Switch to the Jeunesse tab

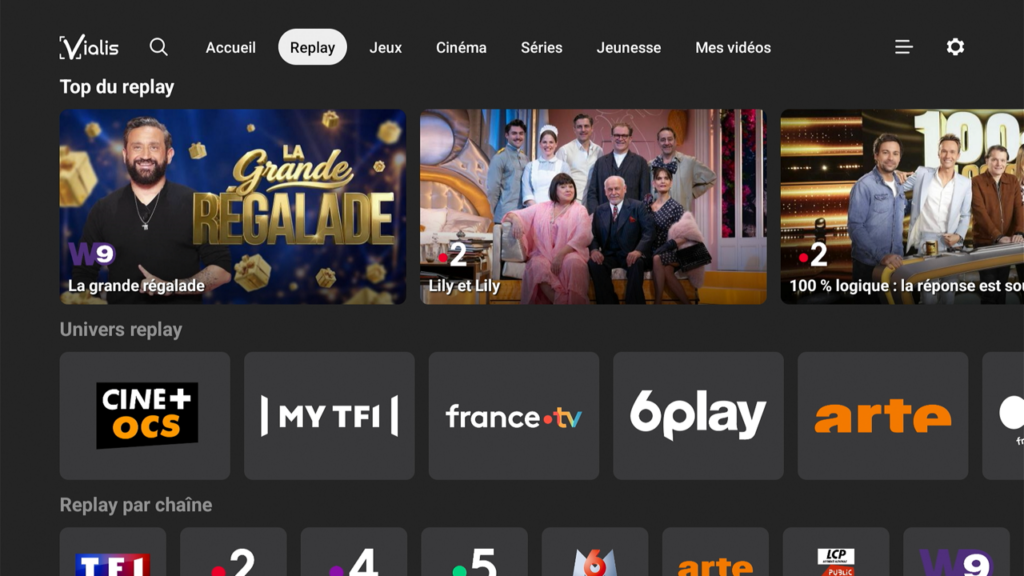coord(628,47)
